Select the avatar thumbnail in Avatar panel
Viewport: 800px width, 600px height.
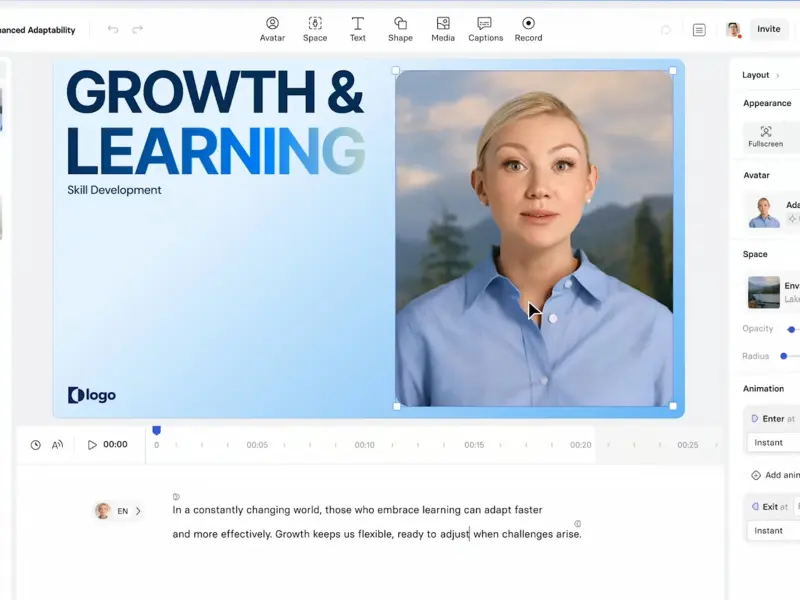(x=764, y=212)
